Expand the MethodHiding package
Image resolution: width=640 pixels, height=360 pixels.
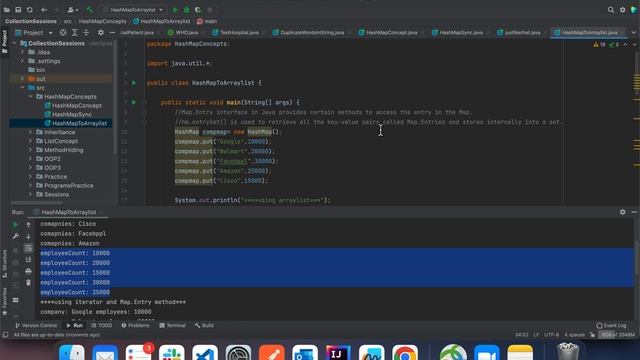30,150
